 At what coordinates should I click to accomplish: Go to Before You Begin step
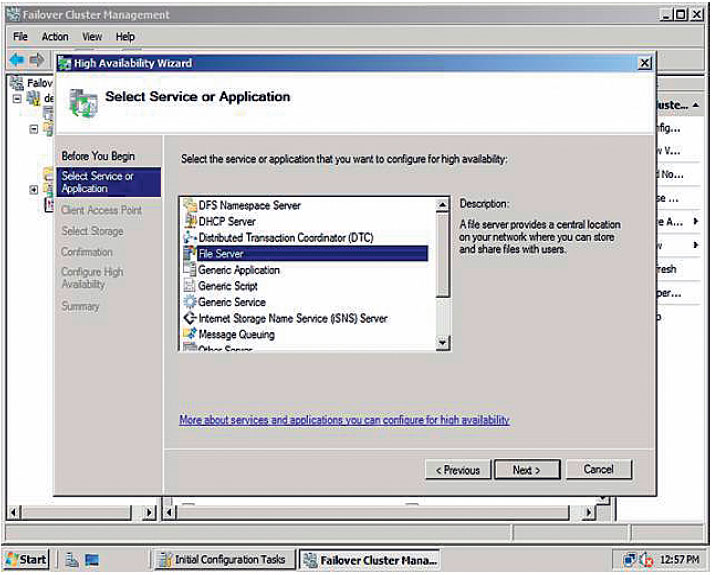[x=97, y=157]
